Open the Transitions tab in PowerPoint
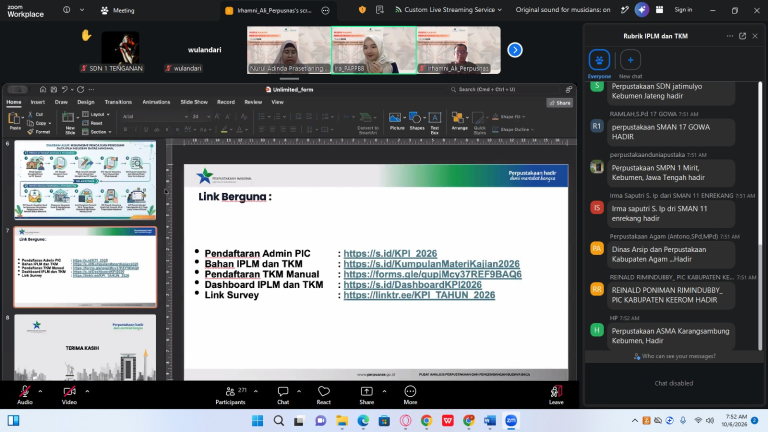This screenshot has height=432, width=768. click(x=118, y=102)
